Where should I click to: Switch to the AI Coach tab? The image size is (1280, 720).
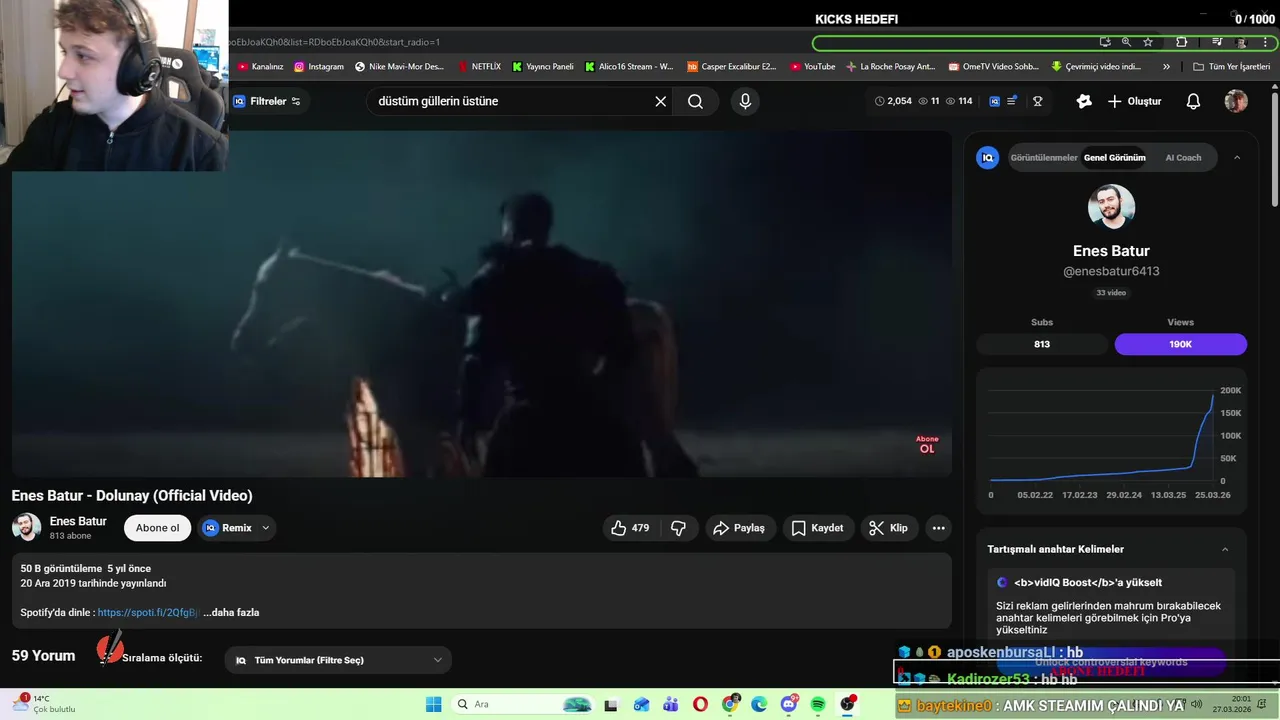(1183, 157)
